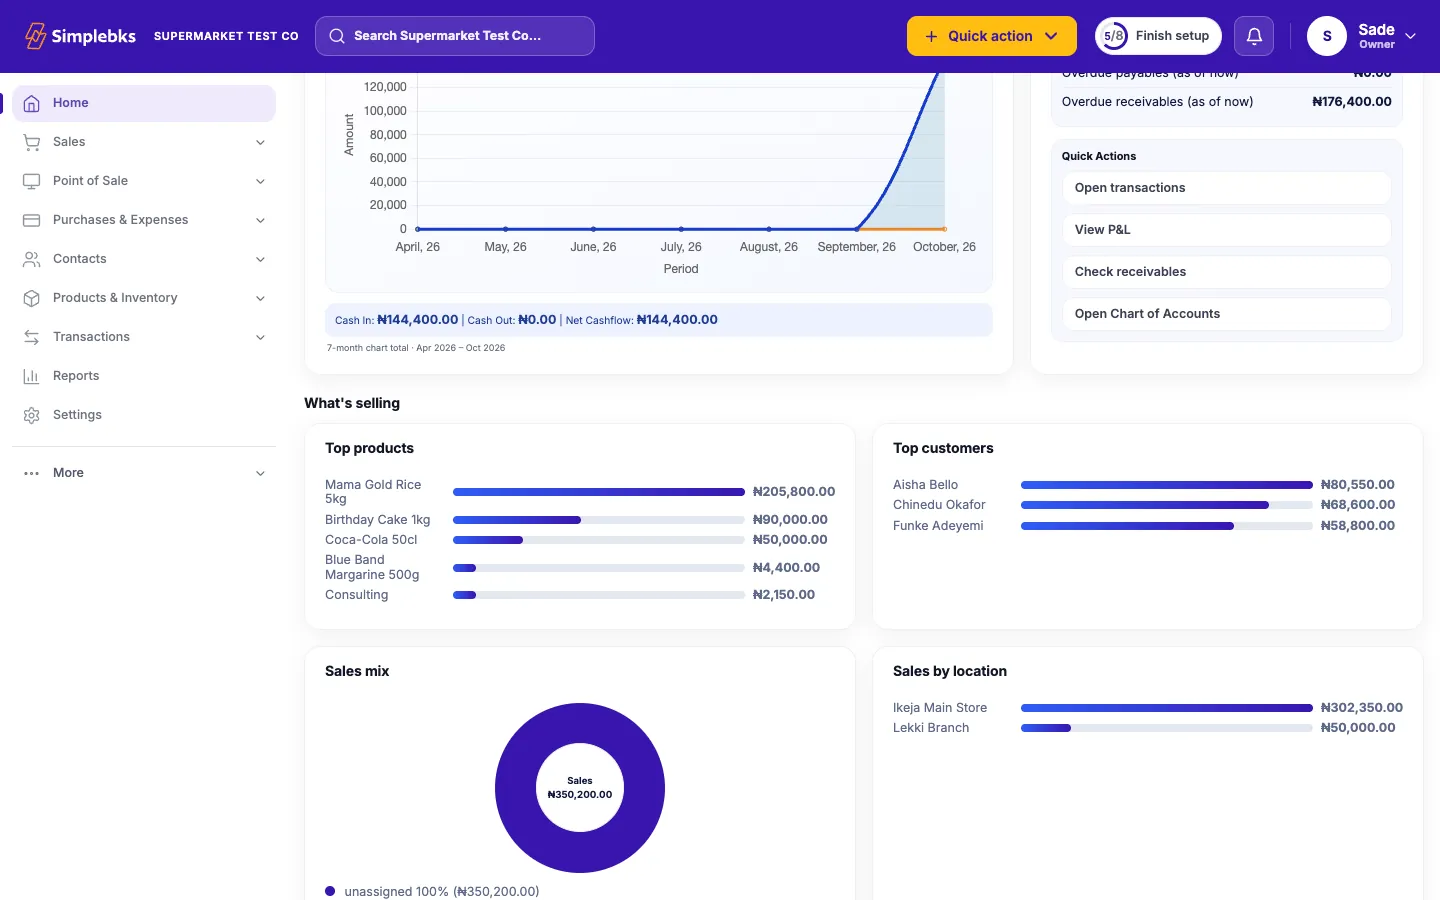Viewport: 1440px width, 900px height.
Task: Click the Point of Sale monitor icon
Action: click(x=32, y=181)
